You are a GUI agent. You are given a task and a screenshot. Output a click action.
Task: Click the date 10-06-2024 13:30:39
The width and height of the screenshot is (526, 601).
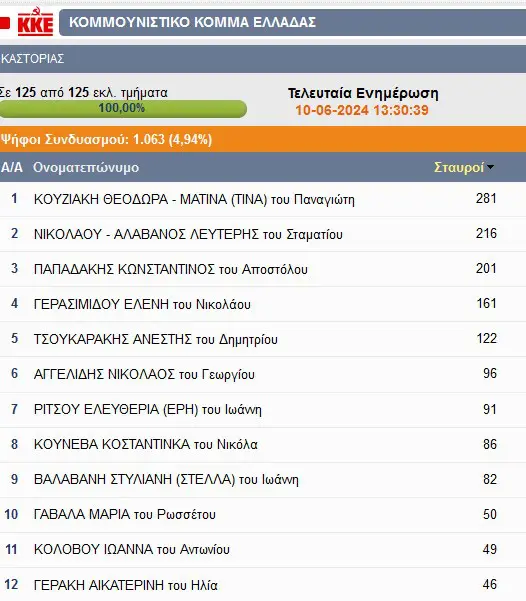pyautogui.click(x=362, y=110)
